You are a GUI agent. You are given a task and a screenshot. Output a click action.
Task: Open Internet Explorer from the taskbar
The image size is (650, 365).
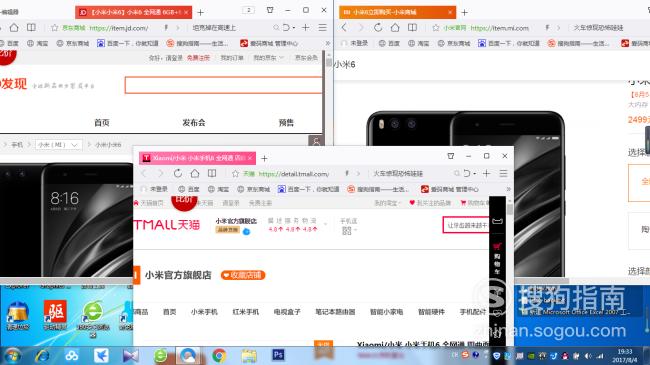[42, 355]
